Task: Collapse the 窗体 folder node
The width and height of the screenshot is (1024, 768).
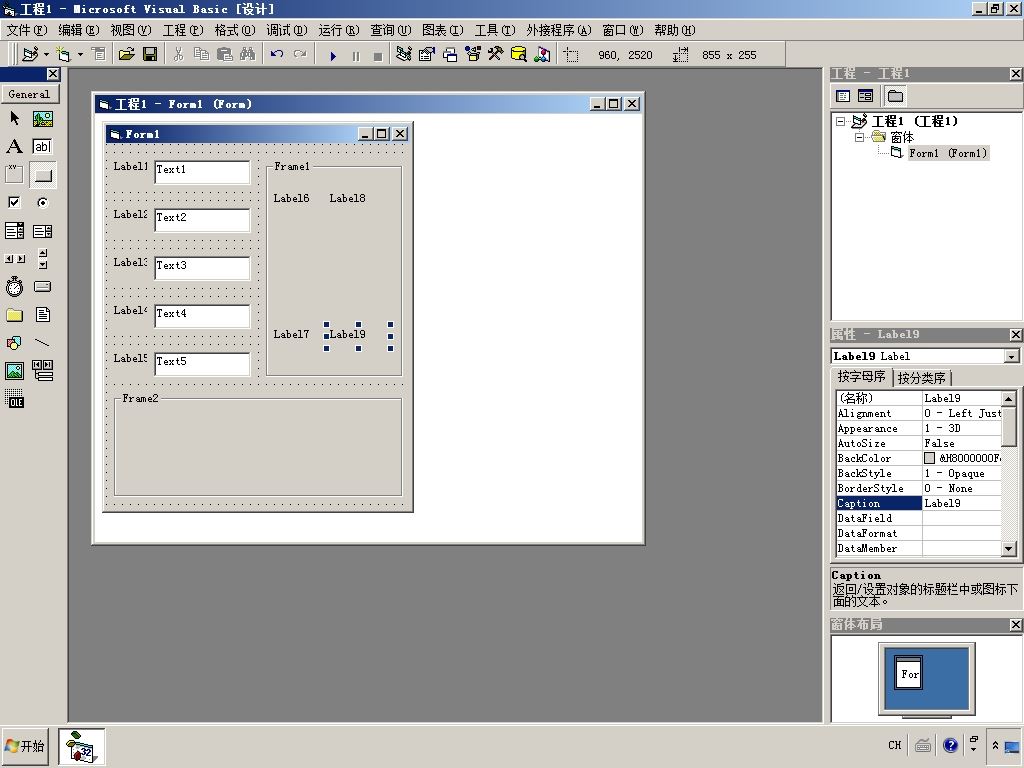Action: (859, 137)
